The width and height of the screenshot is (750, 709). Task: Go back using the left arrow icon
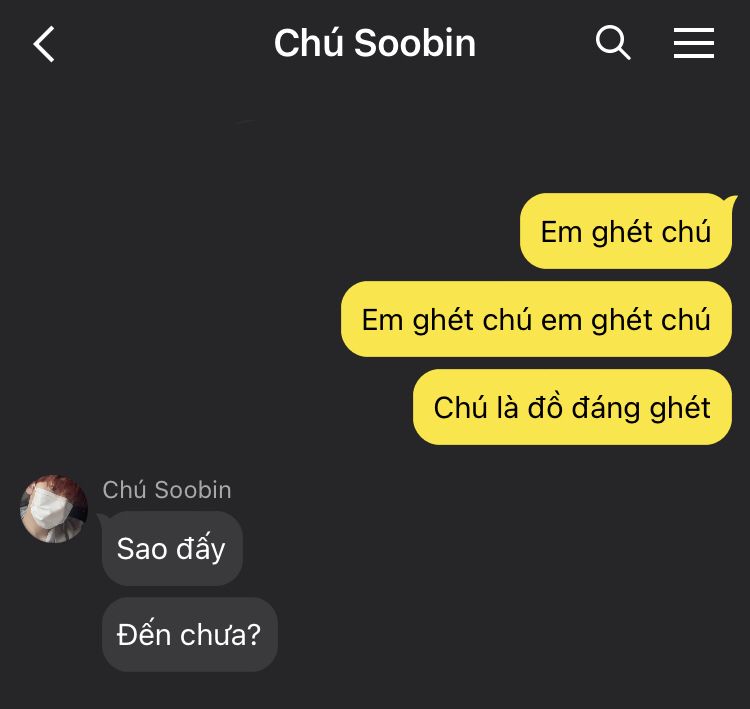tap(44, 44)
